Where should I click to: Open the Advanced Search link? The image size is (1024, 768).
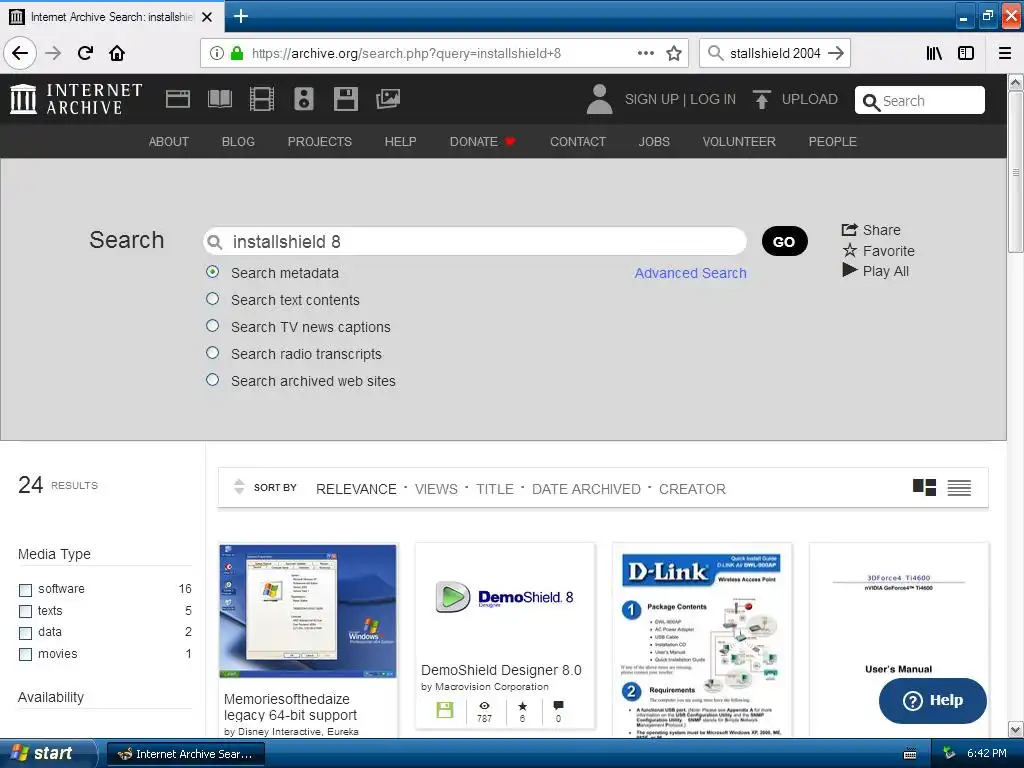click(690, 273)
